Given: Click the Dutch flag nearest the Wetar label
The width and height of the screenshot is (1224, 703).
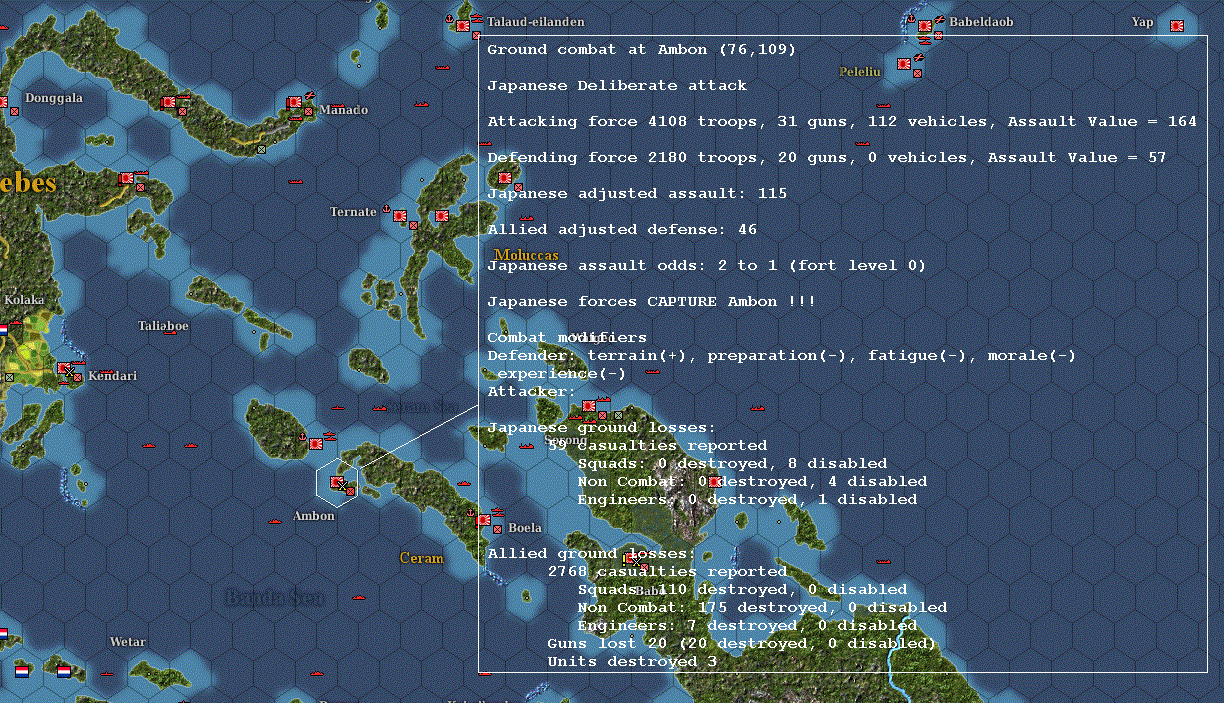Looking at the screenshot, I should point(64,672).
